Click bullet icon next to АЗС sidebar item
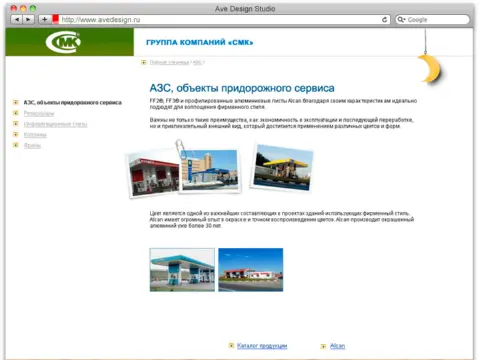This screenshot has width=480, height=360. click(16, 102)
